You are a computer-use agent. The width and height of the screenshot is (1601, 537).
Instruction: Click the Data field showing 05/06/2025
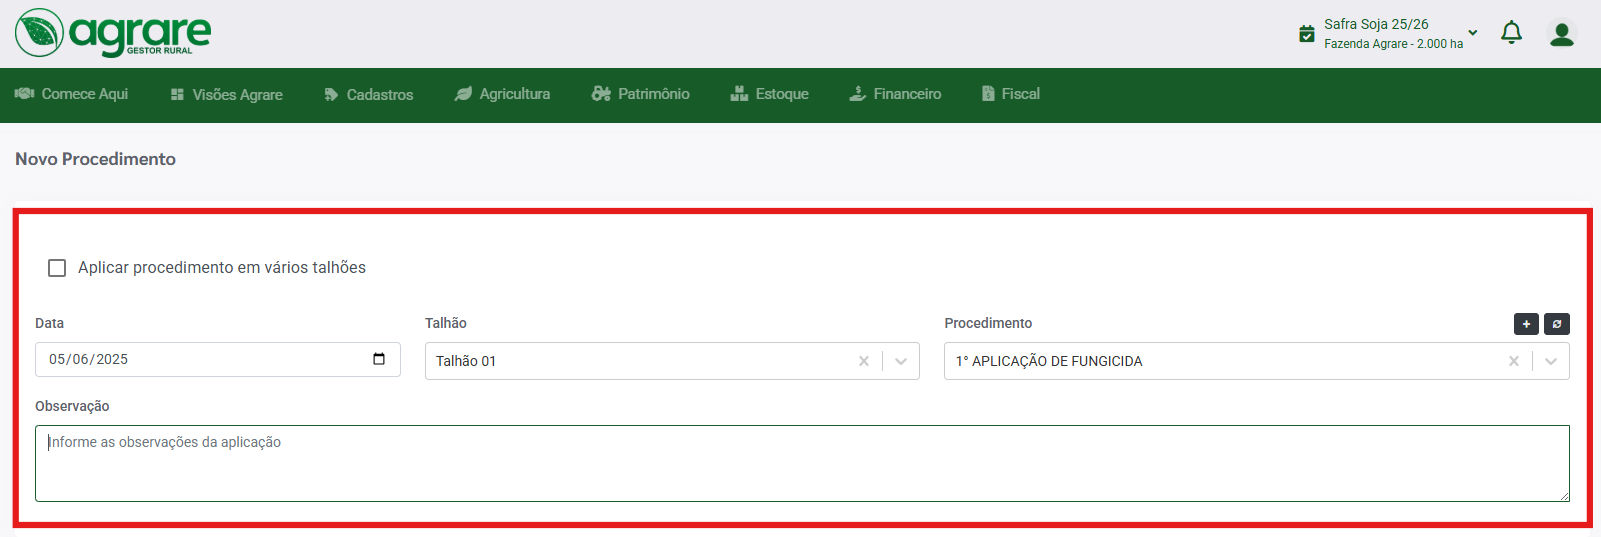218,360
